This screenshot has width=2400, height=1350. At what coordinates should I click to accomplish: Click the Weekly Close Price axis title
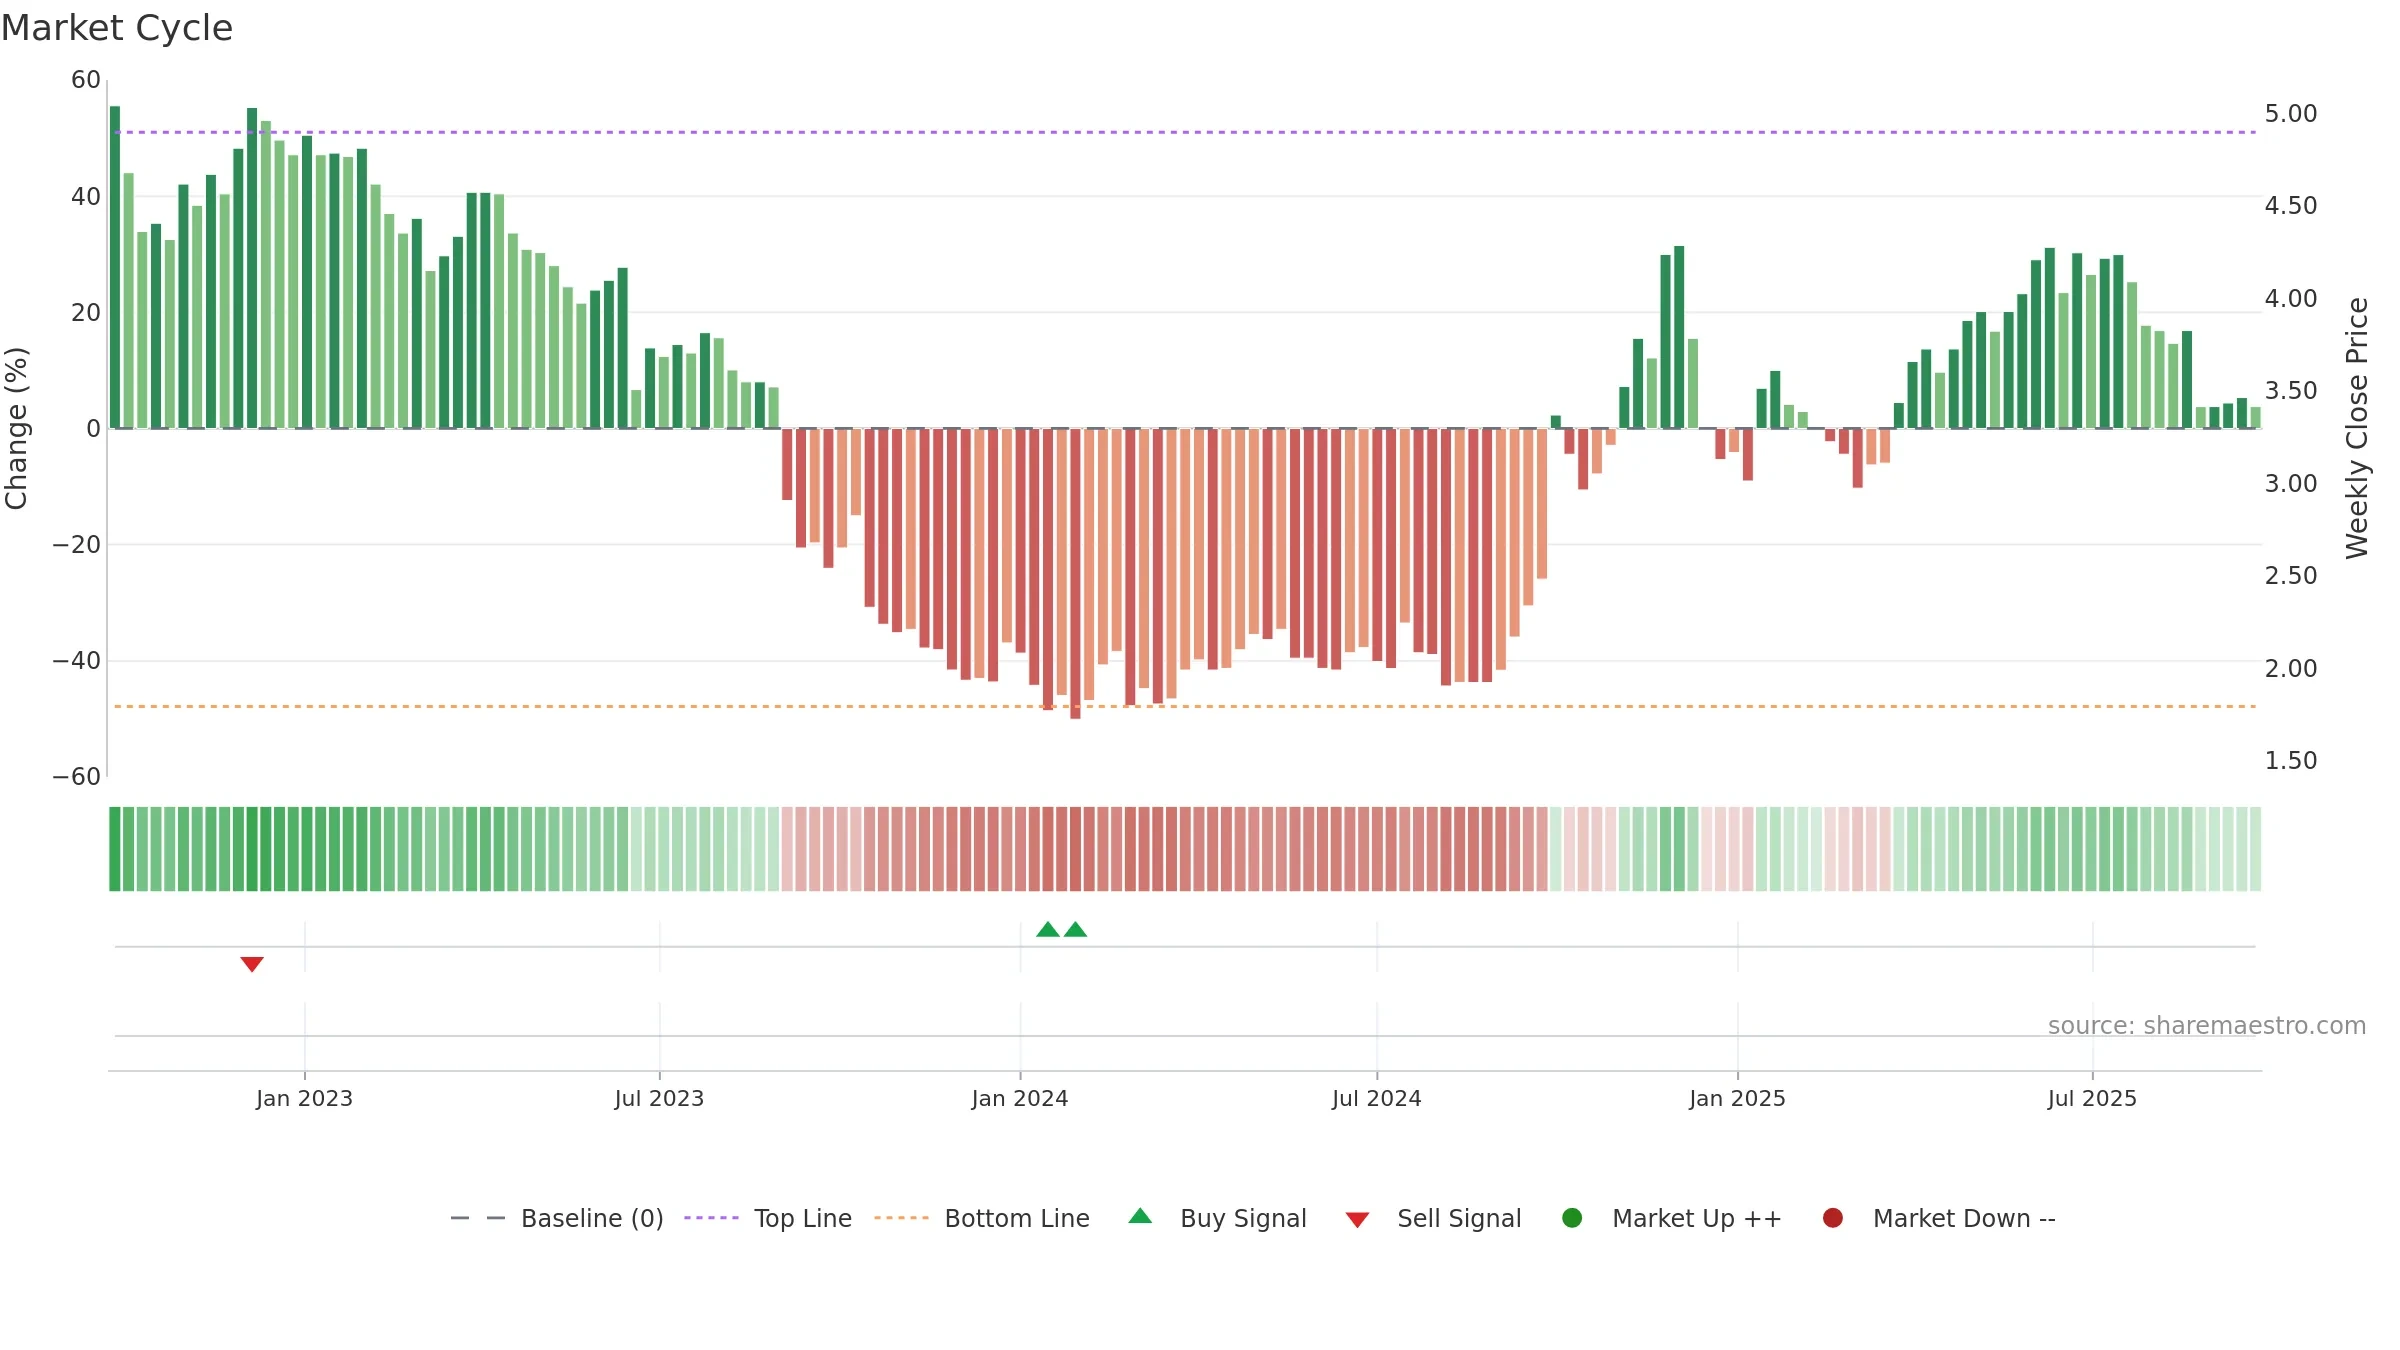(2357, 428)
